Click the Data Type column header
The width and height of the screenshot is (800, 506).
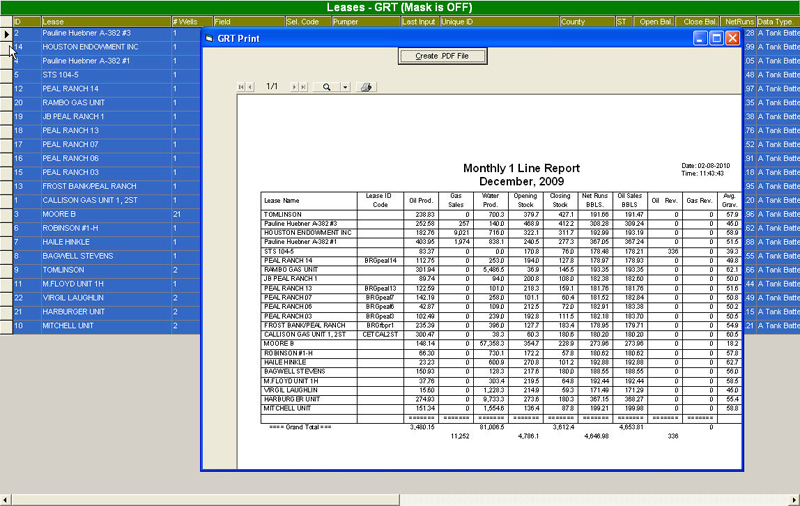[x=778, y=21]
